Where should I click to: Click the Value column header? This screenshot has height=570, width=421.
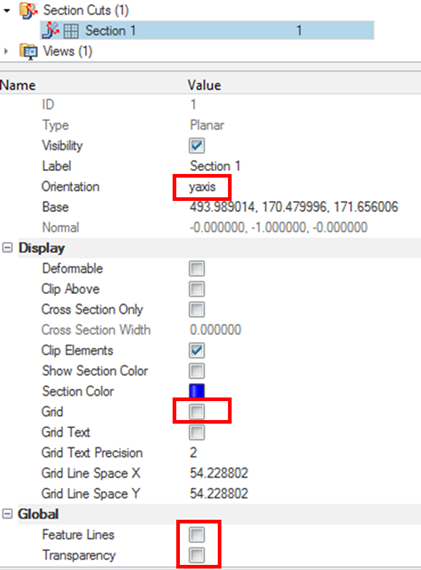coord(204,85)
